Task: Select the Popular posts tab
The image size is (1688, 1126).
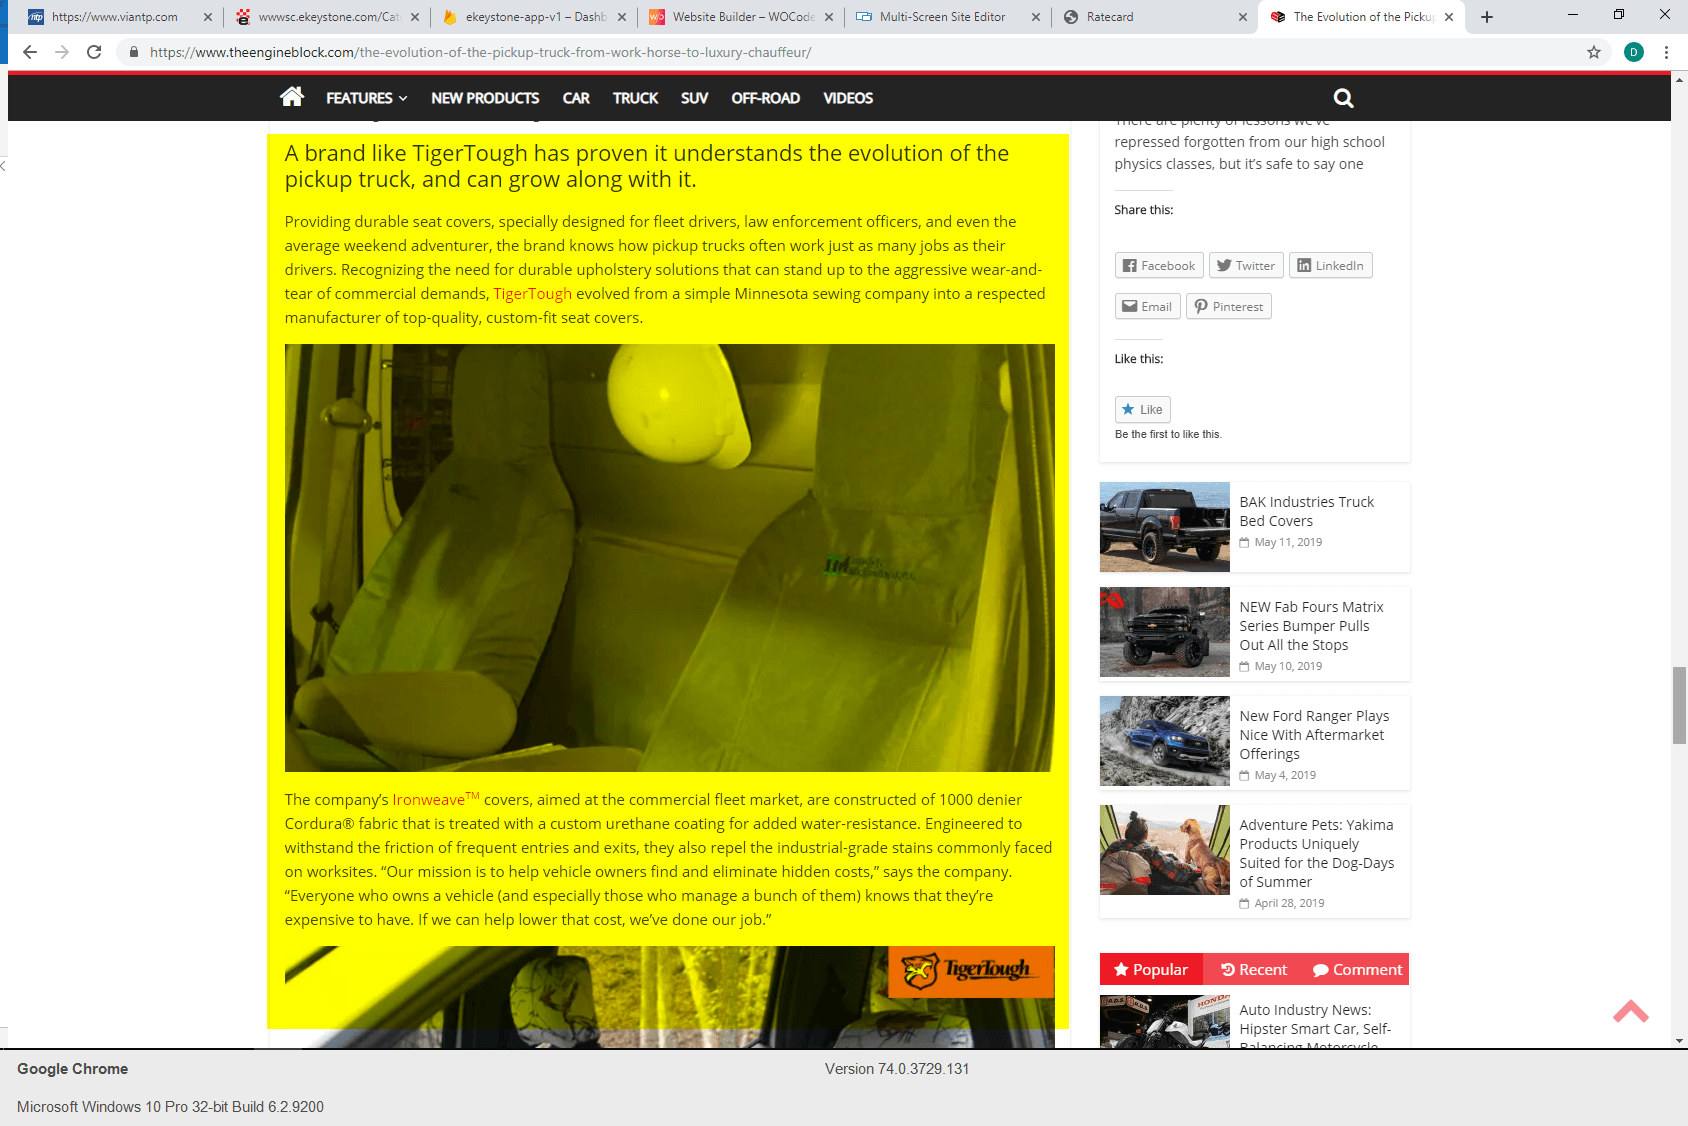Action: 1151,969
